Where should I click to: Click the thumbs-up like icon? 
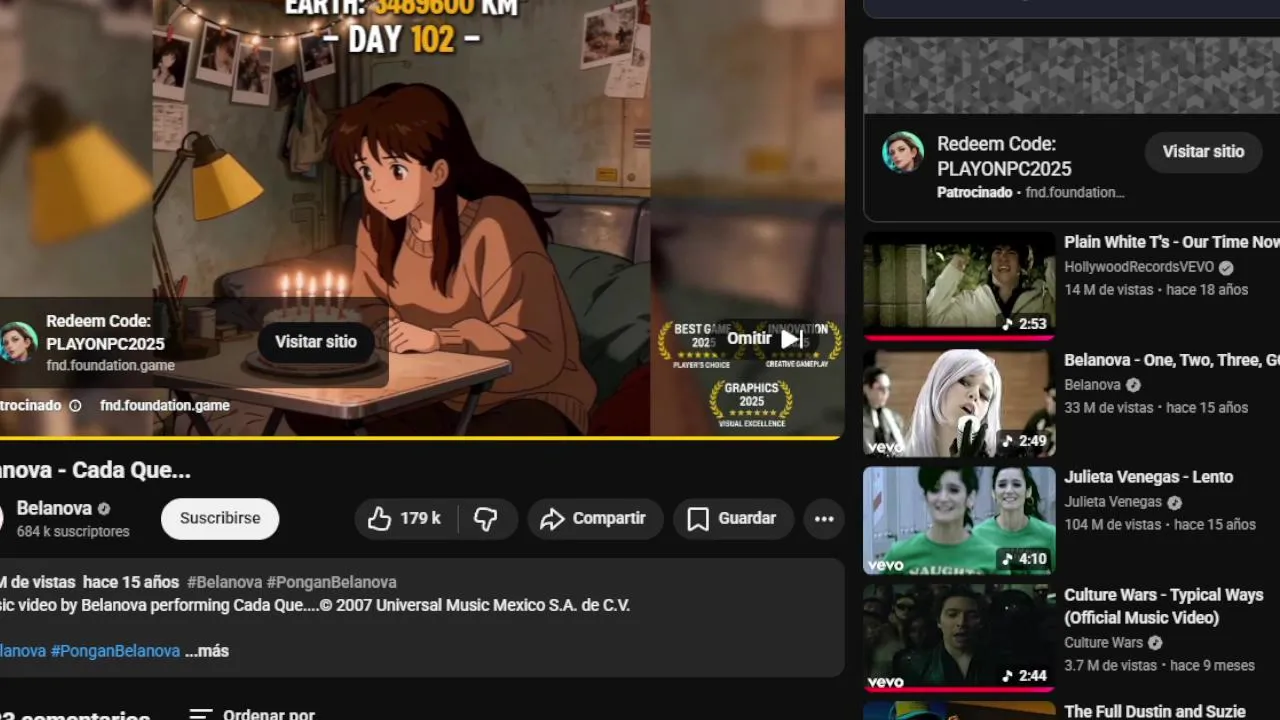click(x=379, y=518)
